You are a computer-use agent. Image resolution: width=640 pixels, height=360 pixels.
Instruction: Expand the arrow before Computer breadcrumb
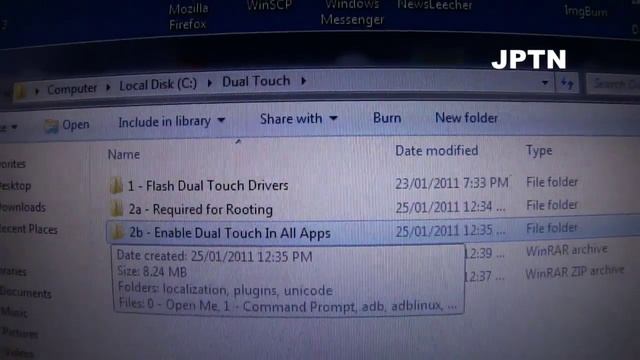pos(37,91)
